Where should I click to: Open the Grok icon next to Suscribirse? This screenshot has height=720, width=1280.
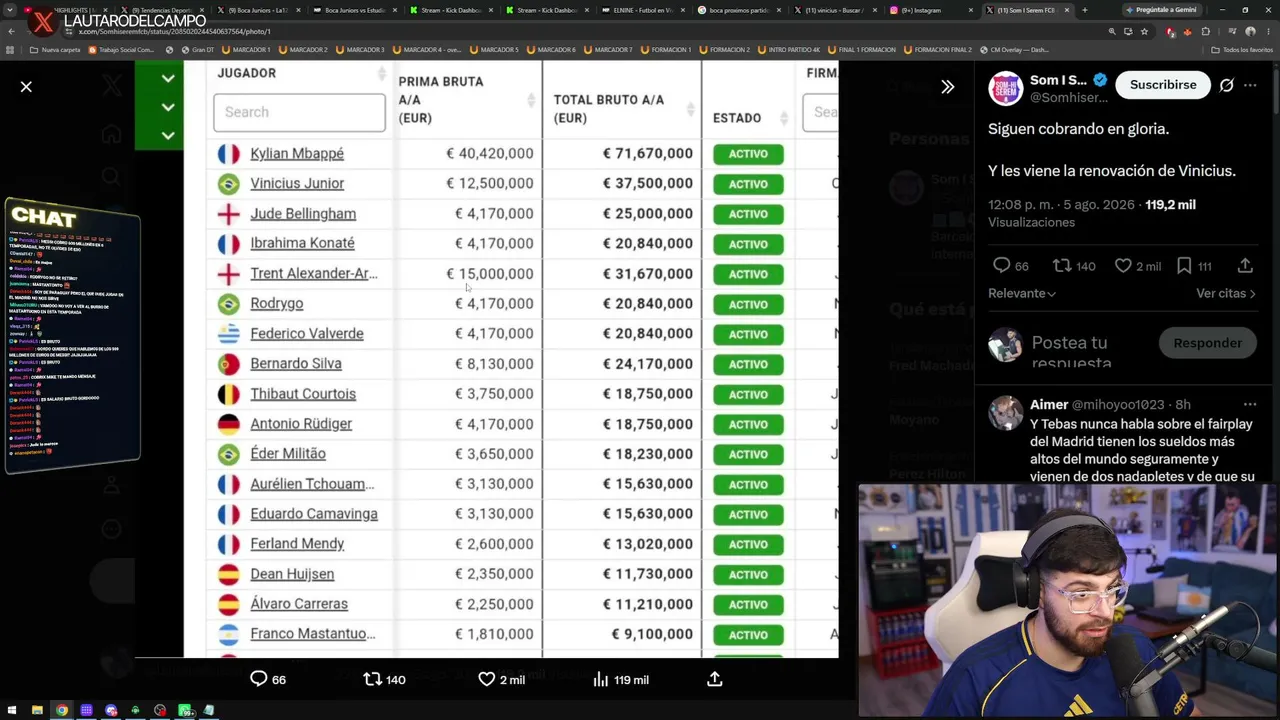[x=1226, y=85]
